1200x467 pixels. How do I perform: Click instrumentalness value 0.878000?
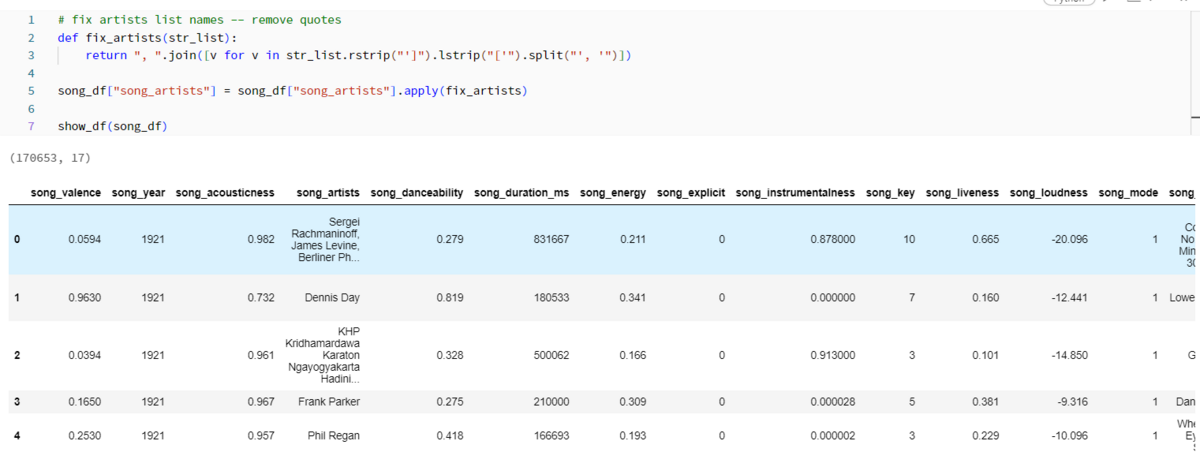point(832,240)
